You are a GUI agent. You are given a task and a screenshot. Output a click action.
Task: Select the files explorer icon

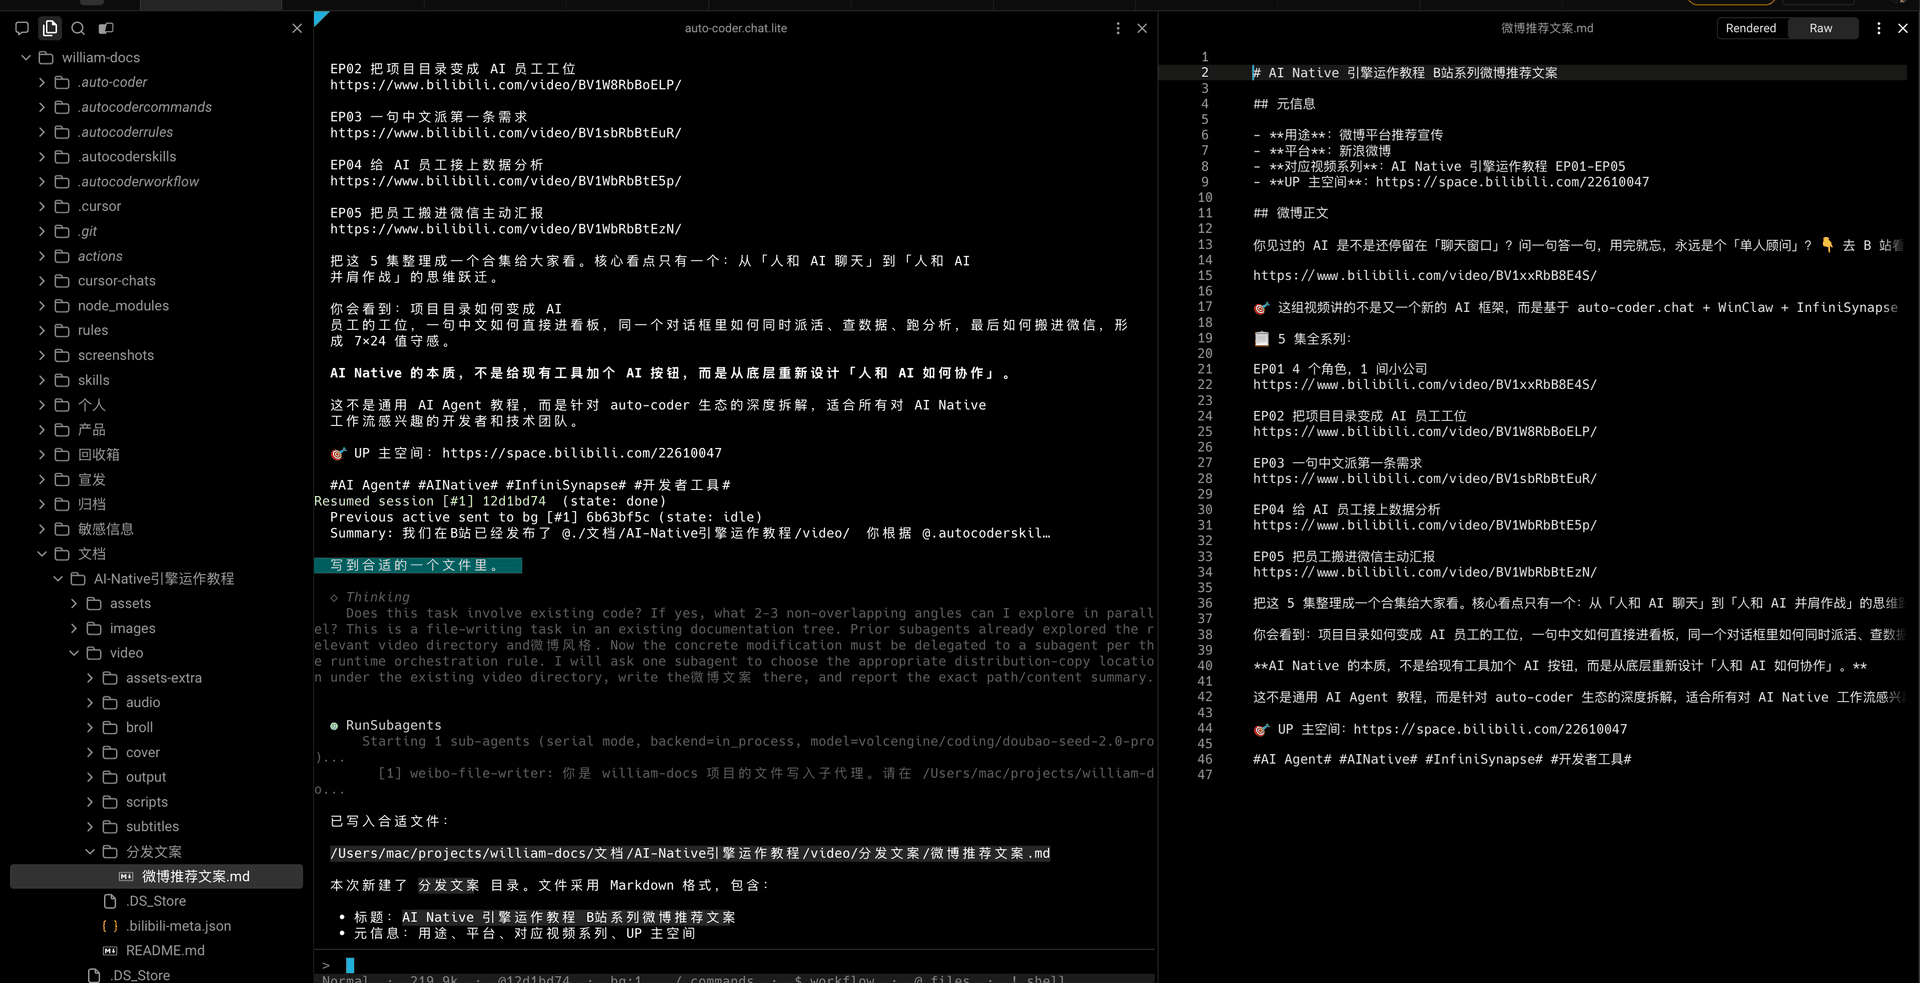(x=50, y=28)
